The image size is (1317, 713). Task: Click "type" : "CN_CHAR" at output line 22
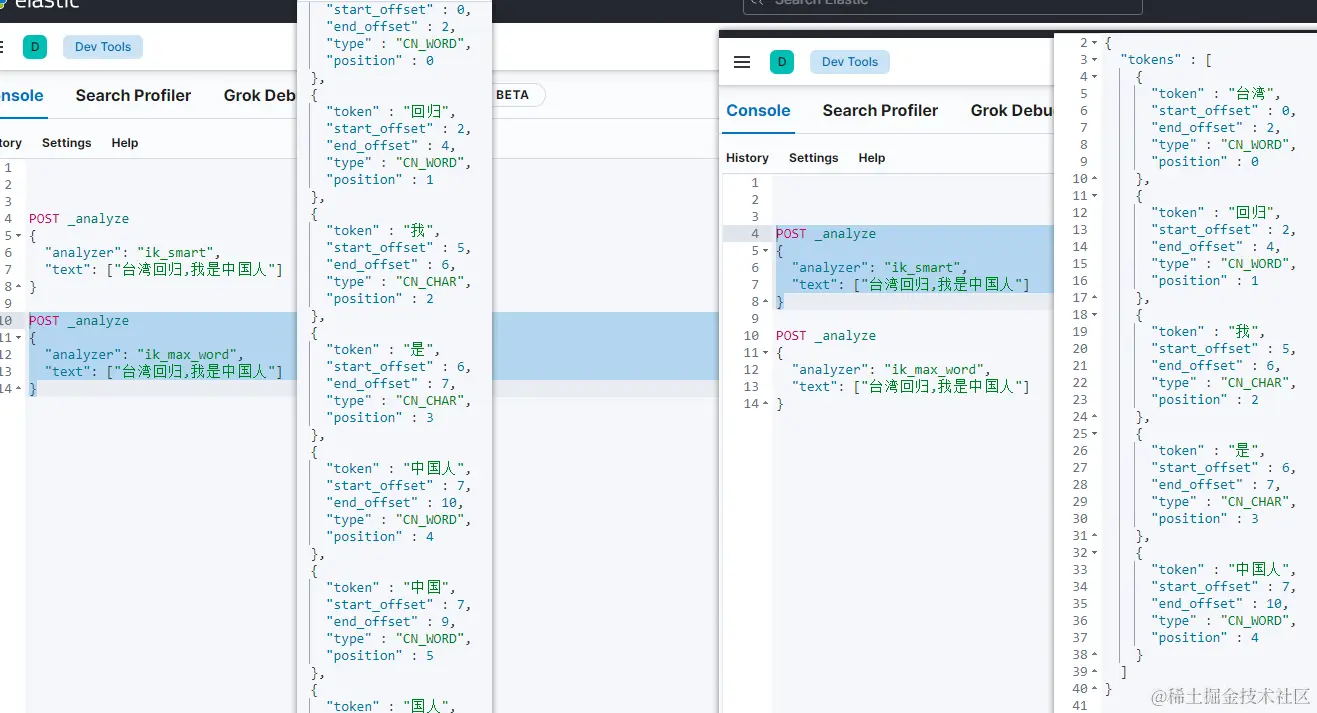coord(1223,383)
